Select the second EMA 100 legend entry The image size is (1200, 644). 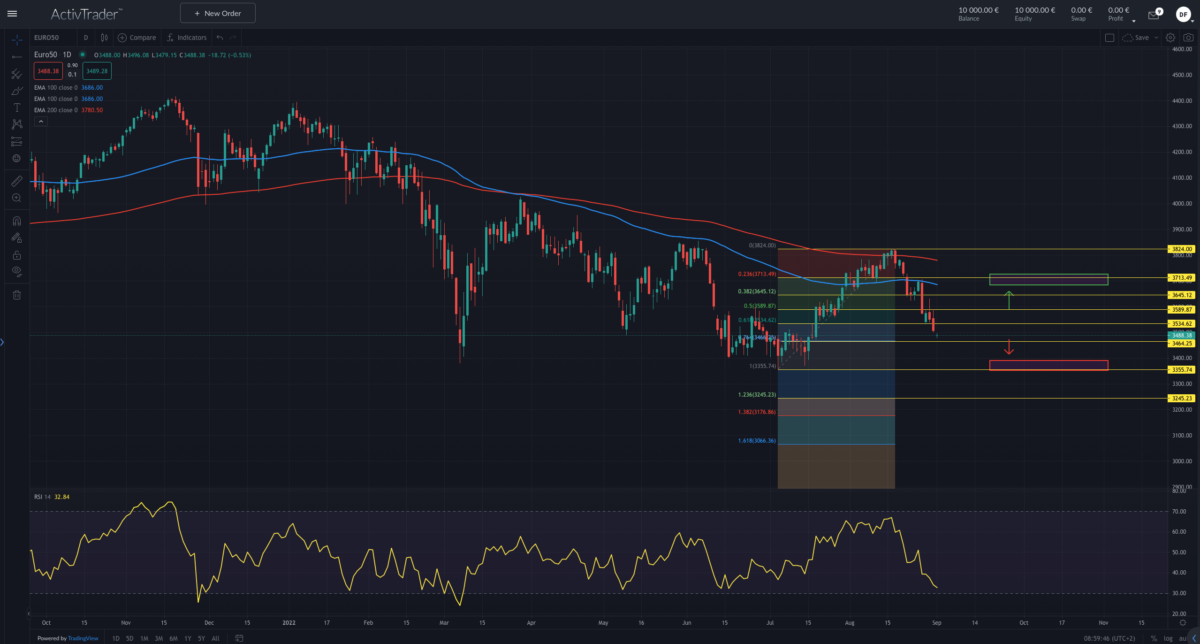68,99
